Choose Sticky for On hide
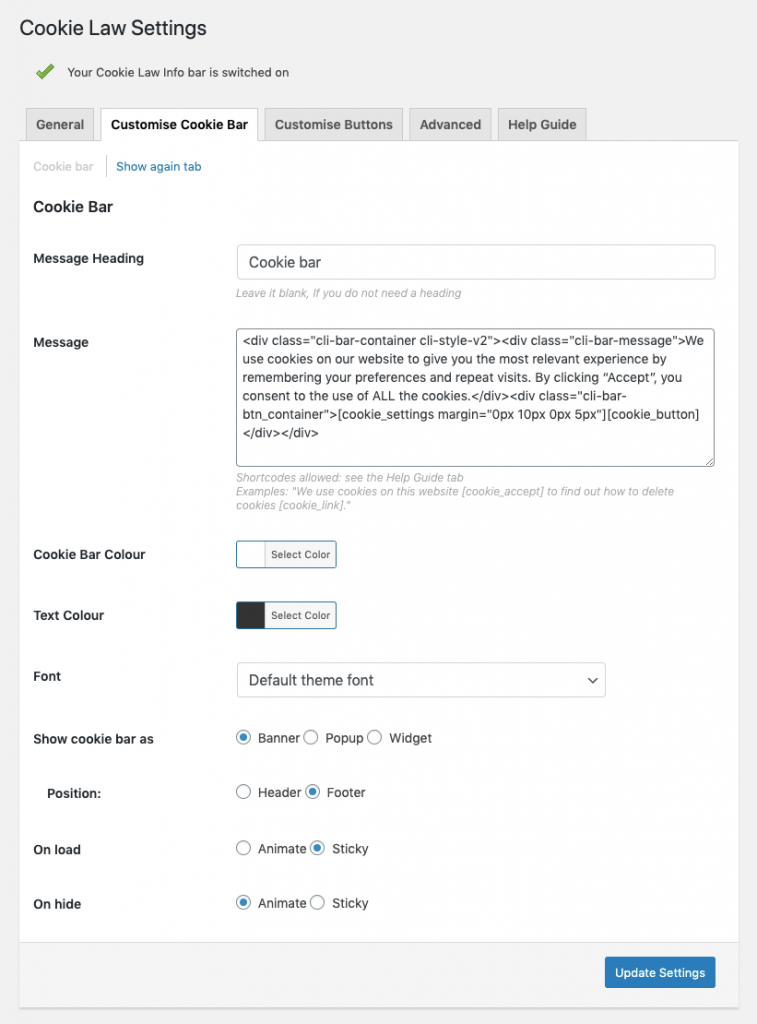The image size is (757, 1024). [317, 903]
